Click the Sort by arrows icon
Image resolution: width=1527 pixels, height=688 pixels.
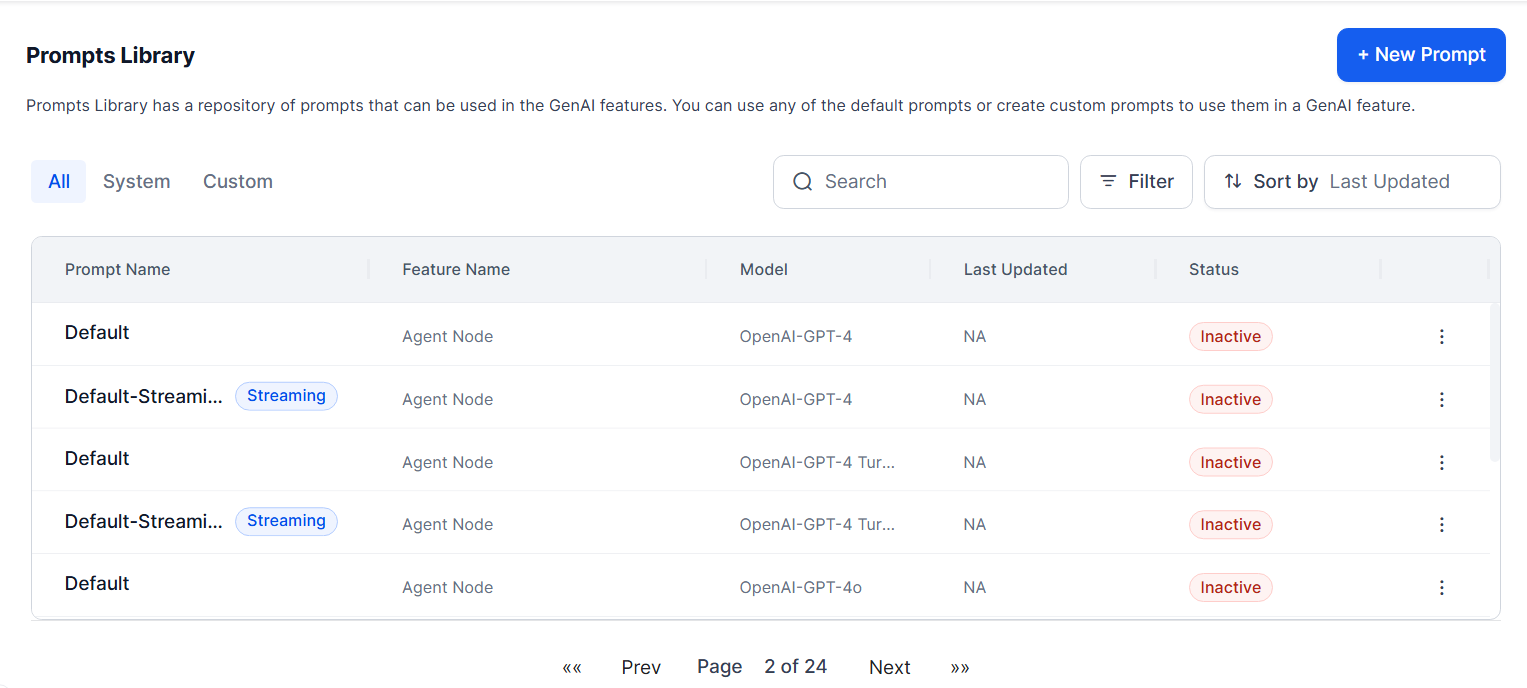(1233, 182)
